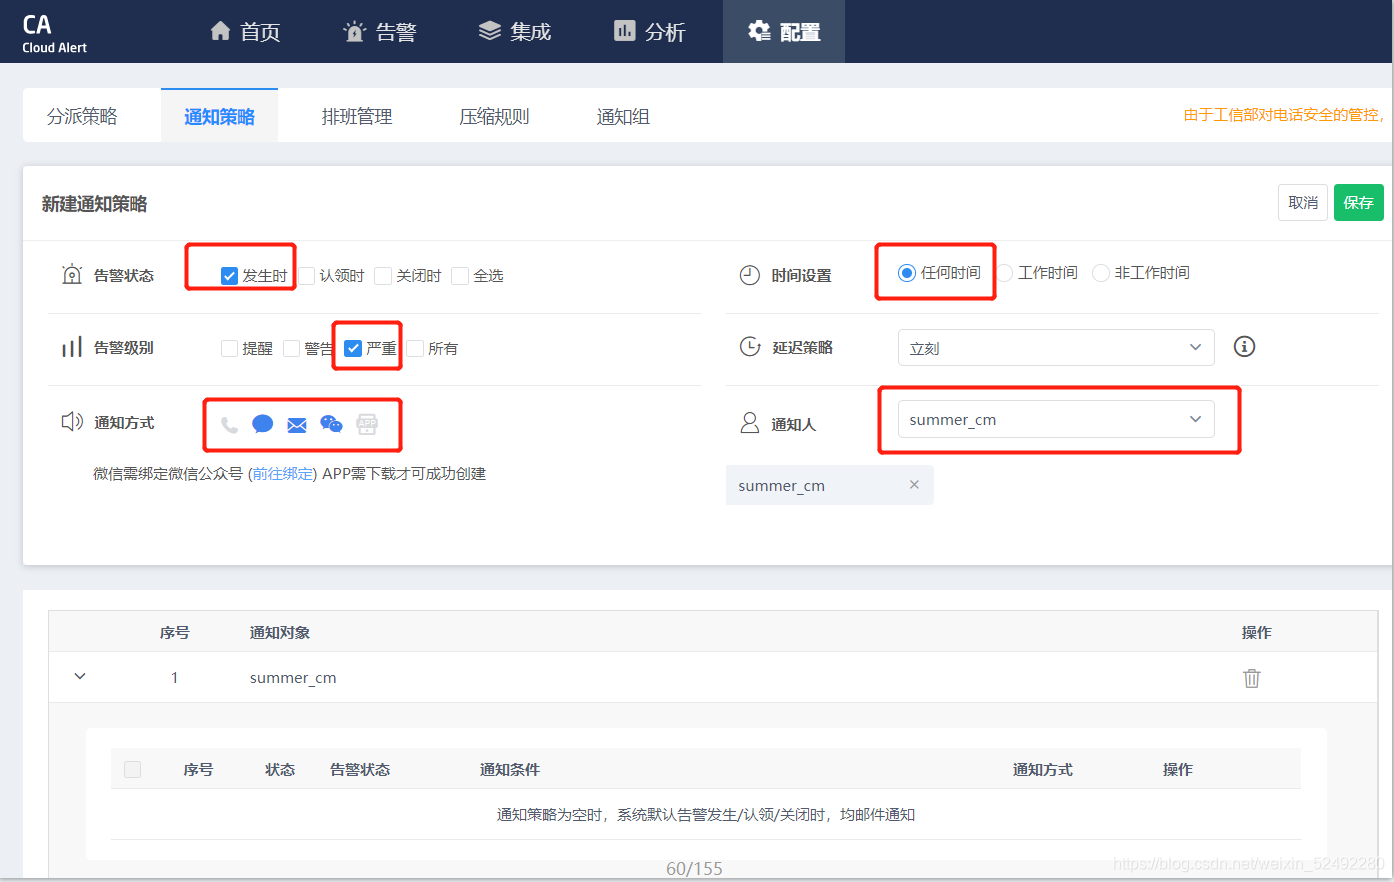The width and height of the screenshot is (1394, 882).
Task: Uncheck the 严重 level checkbox
Action: [353, 348]
